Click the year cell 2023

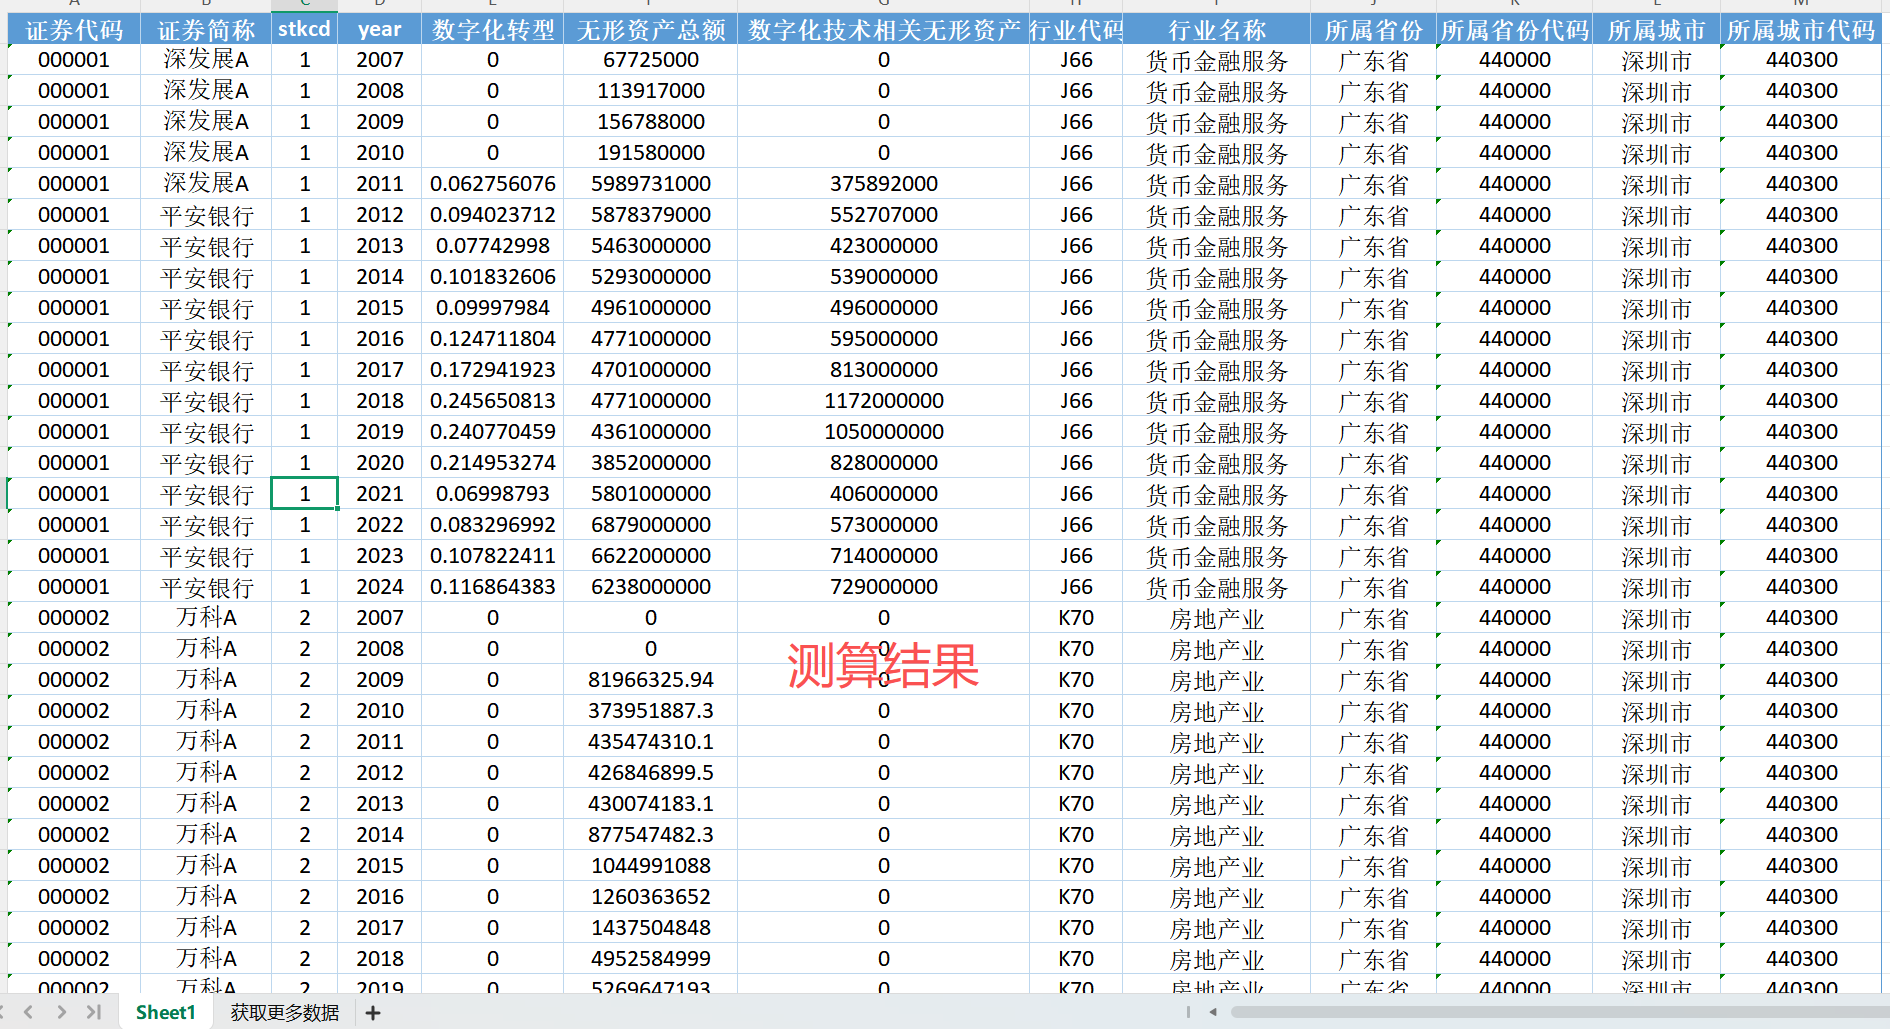tap(380, 556)
